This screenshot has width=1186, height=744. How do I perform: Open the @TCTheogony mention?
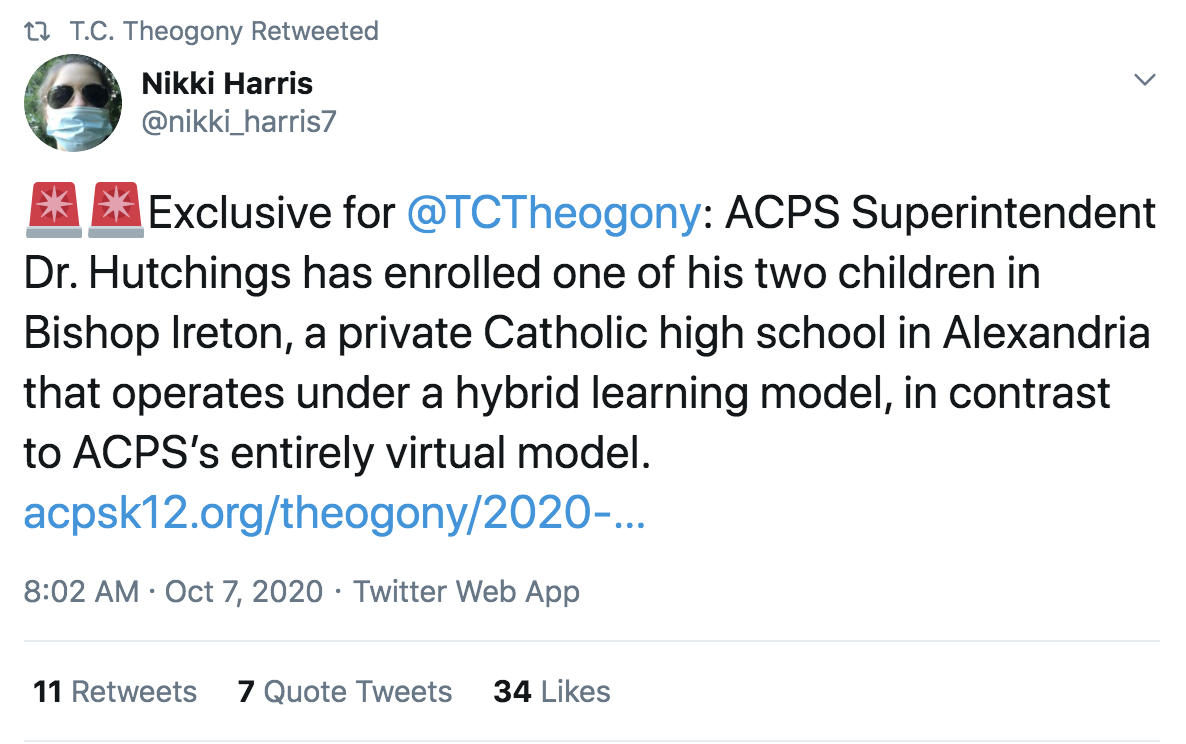pos(553,214)
